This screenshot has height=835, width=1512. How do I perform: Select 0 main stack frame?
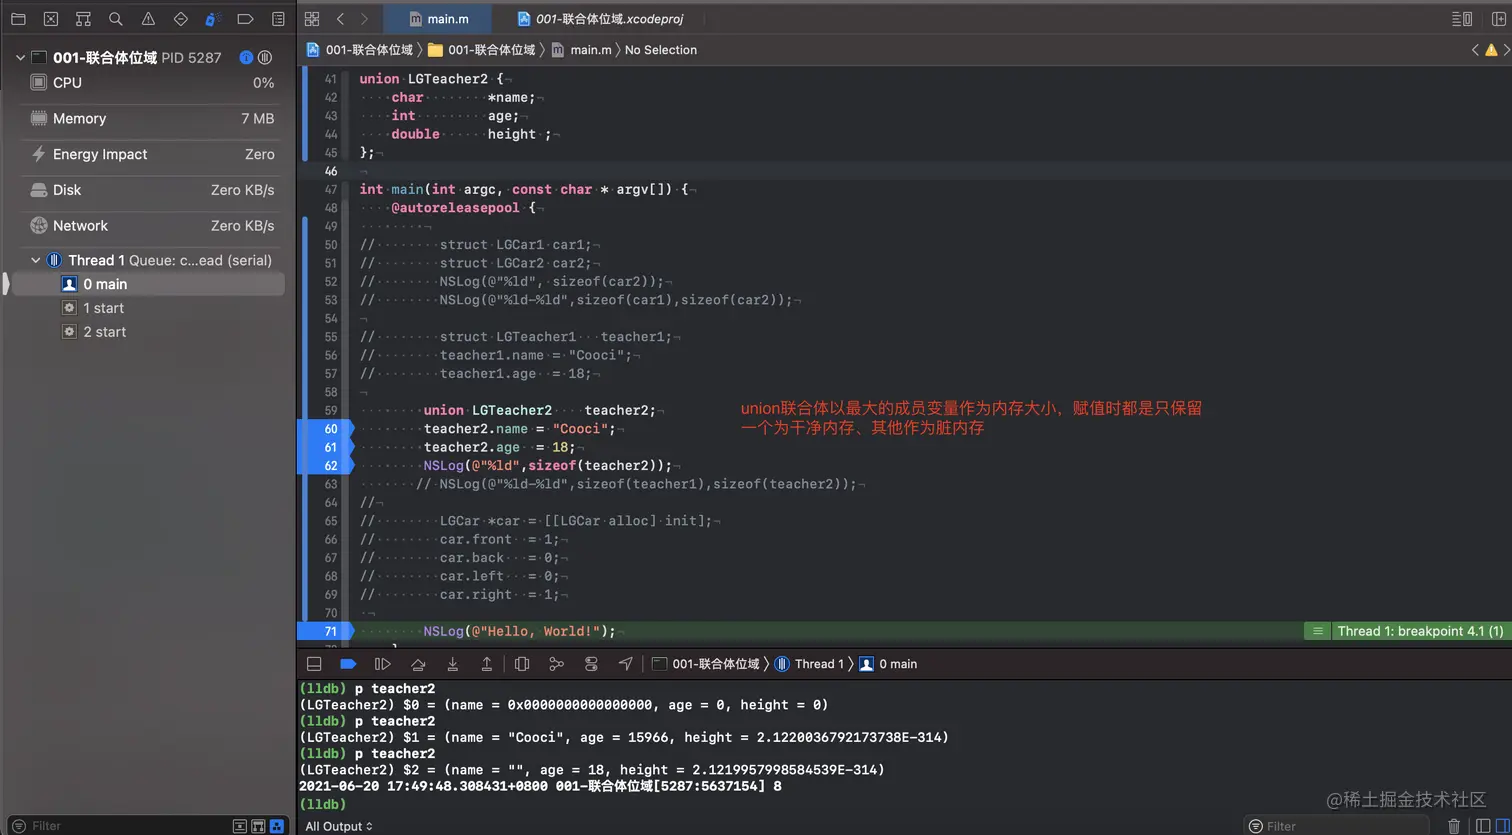click(x=148, y=284)
